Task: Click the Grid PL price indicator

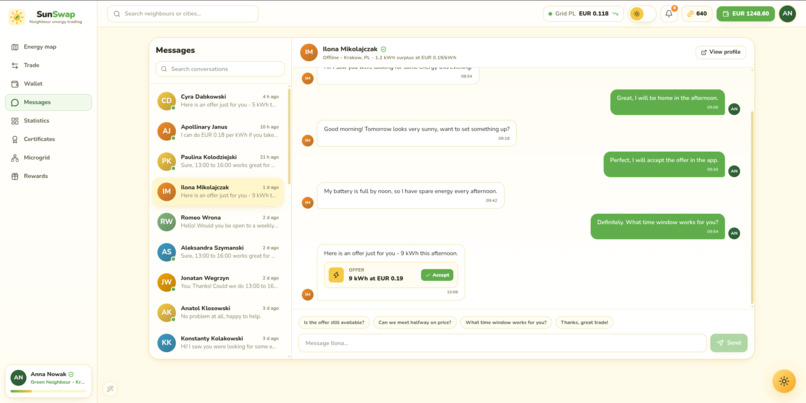Action: 583,14
